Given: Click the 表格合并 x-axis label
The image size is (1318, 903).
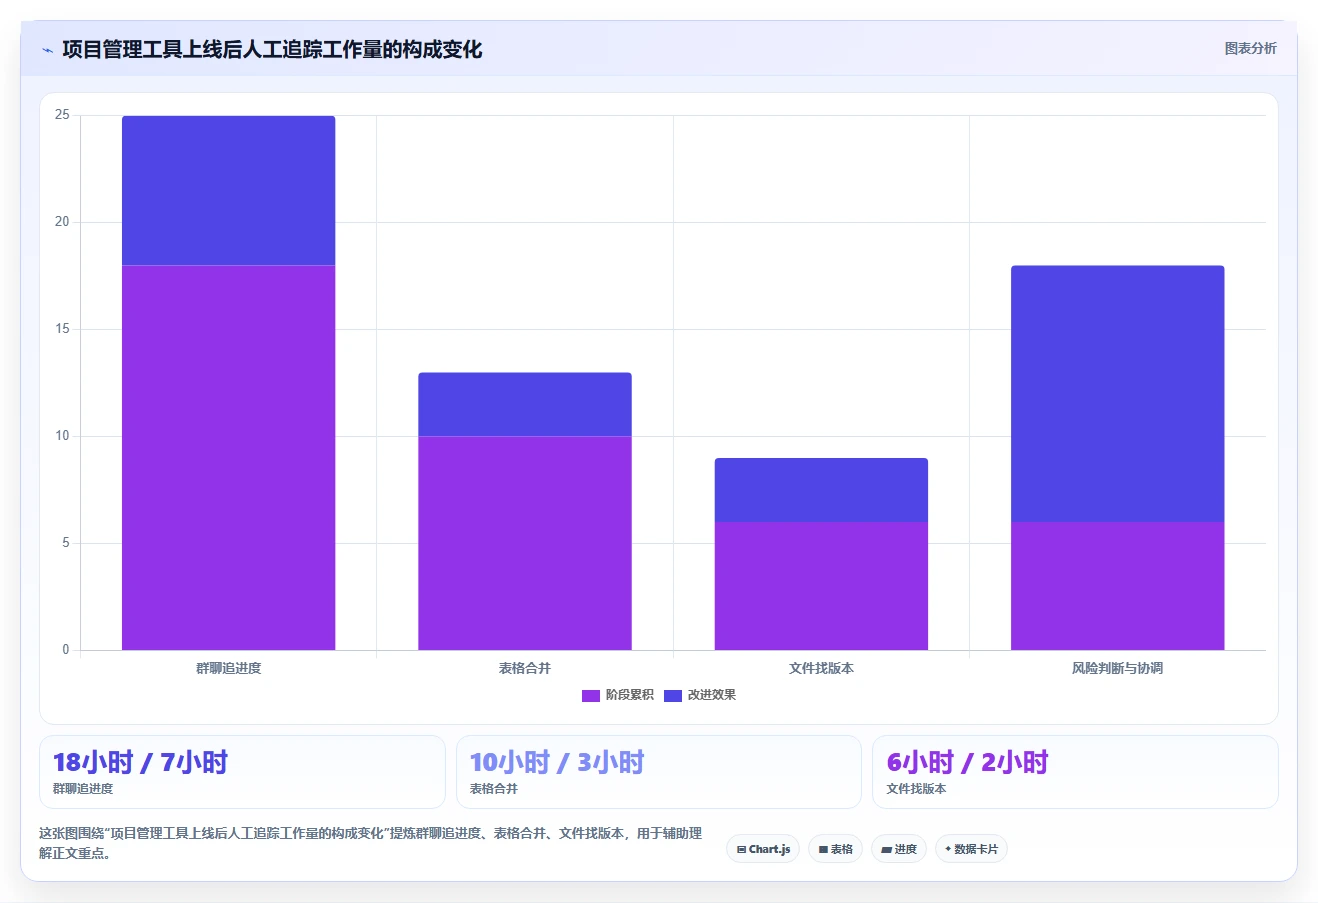Looking at the screenshot, I should point(525,668).
